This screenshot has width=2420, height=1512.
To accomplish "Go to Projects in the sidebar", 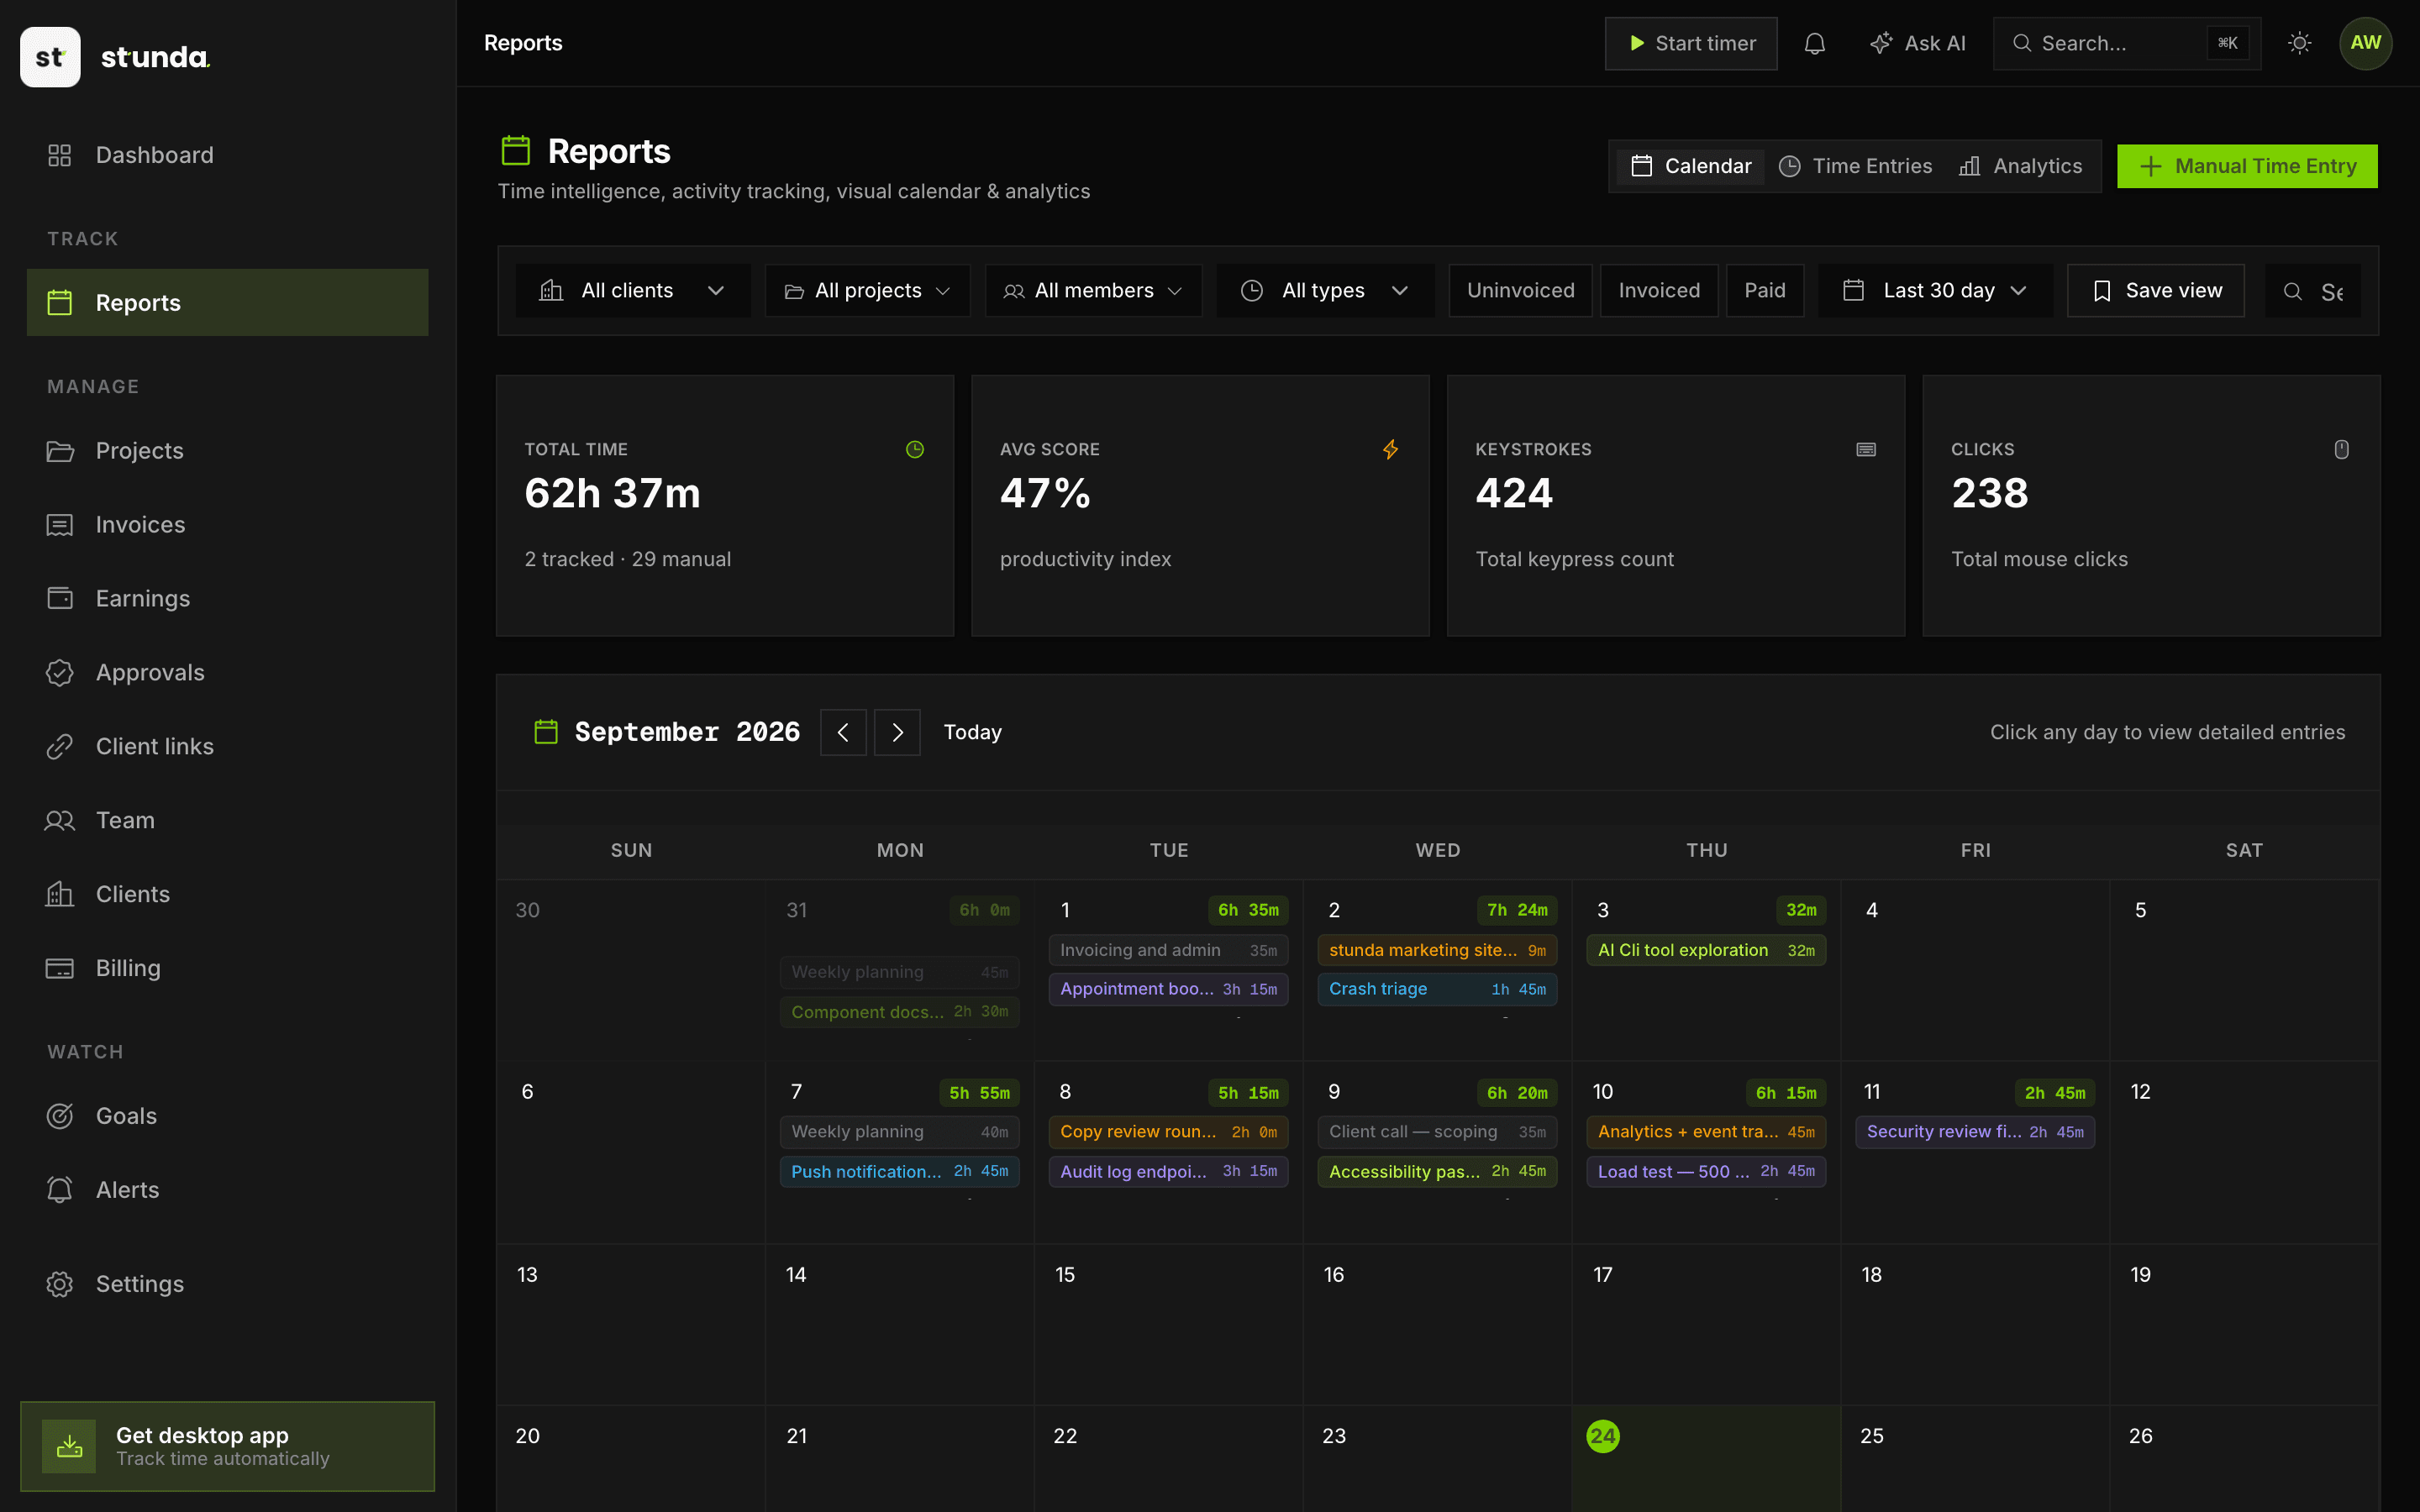I will point(227,451).
